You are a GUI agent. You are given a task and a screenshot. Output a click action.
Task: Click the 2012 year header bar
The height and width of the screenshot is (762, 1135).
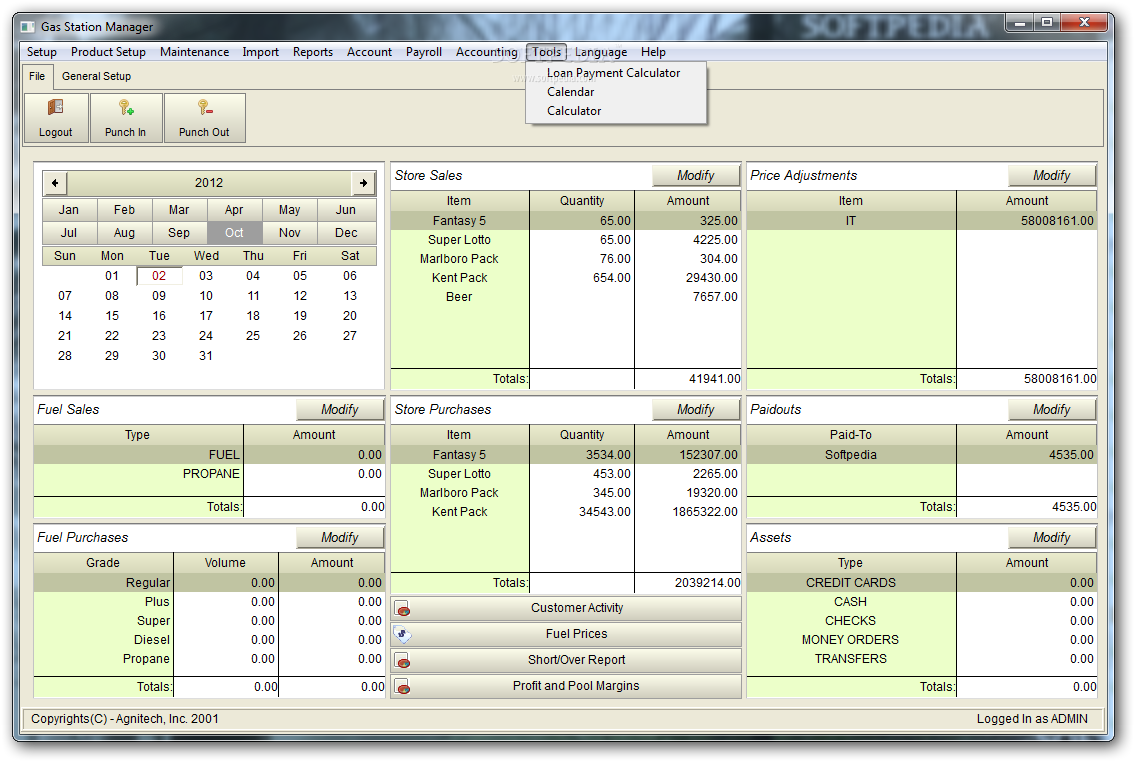209,183
